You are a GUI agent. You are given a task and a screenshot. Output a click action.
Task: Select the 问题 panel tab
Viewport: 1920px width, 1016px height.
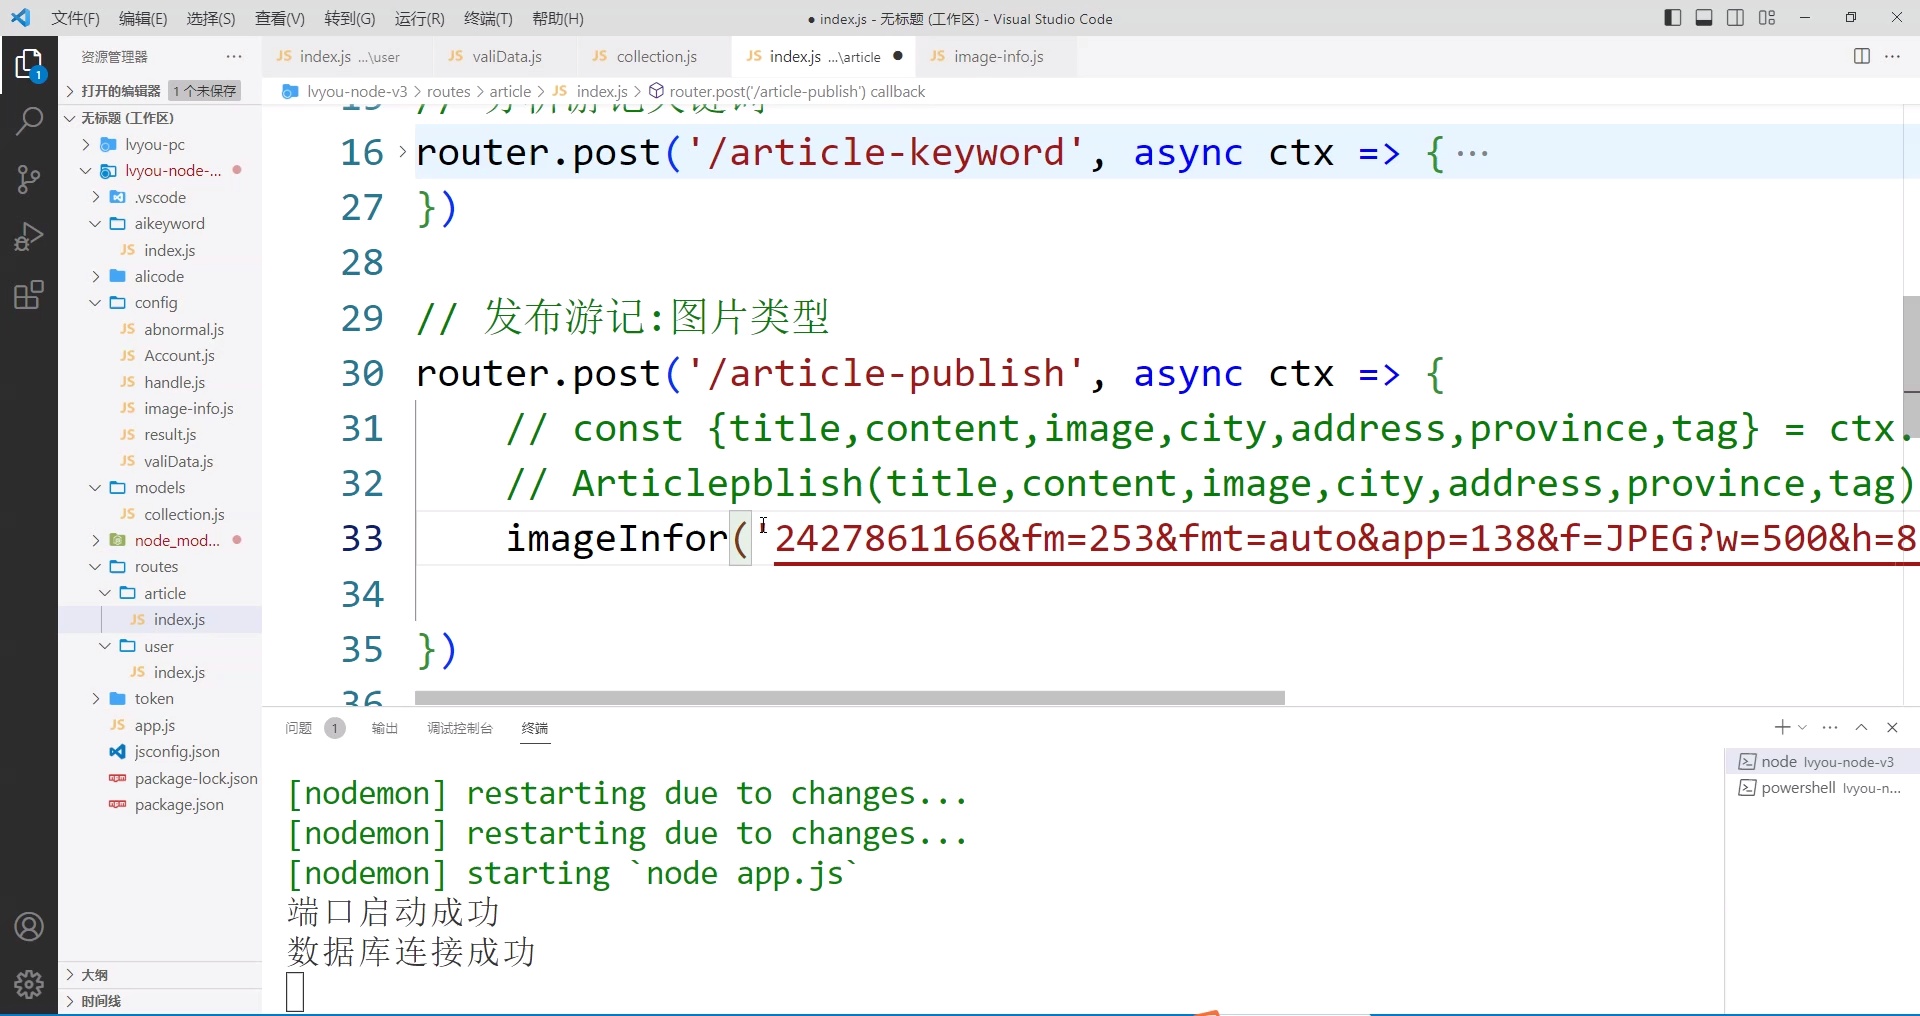[298, 728]
